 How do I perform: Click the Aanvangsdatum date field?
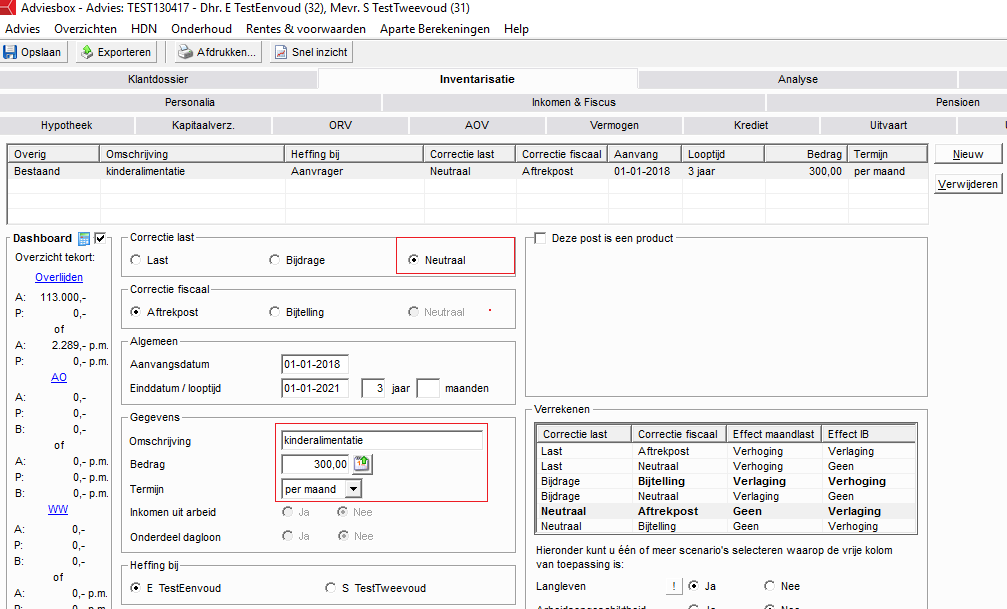pyautogui.click(x=315, y=364)
